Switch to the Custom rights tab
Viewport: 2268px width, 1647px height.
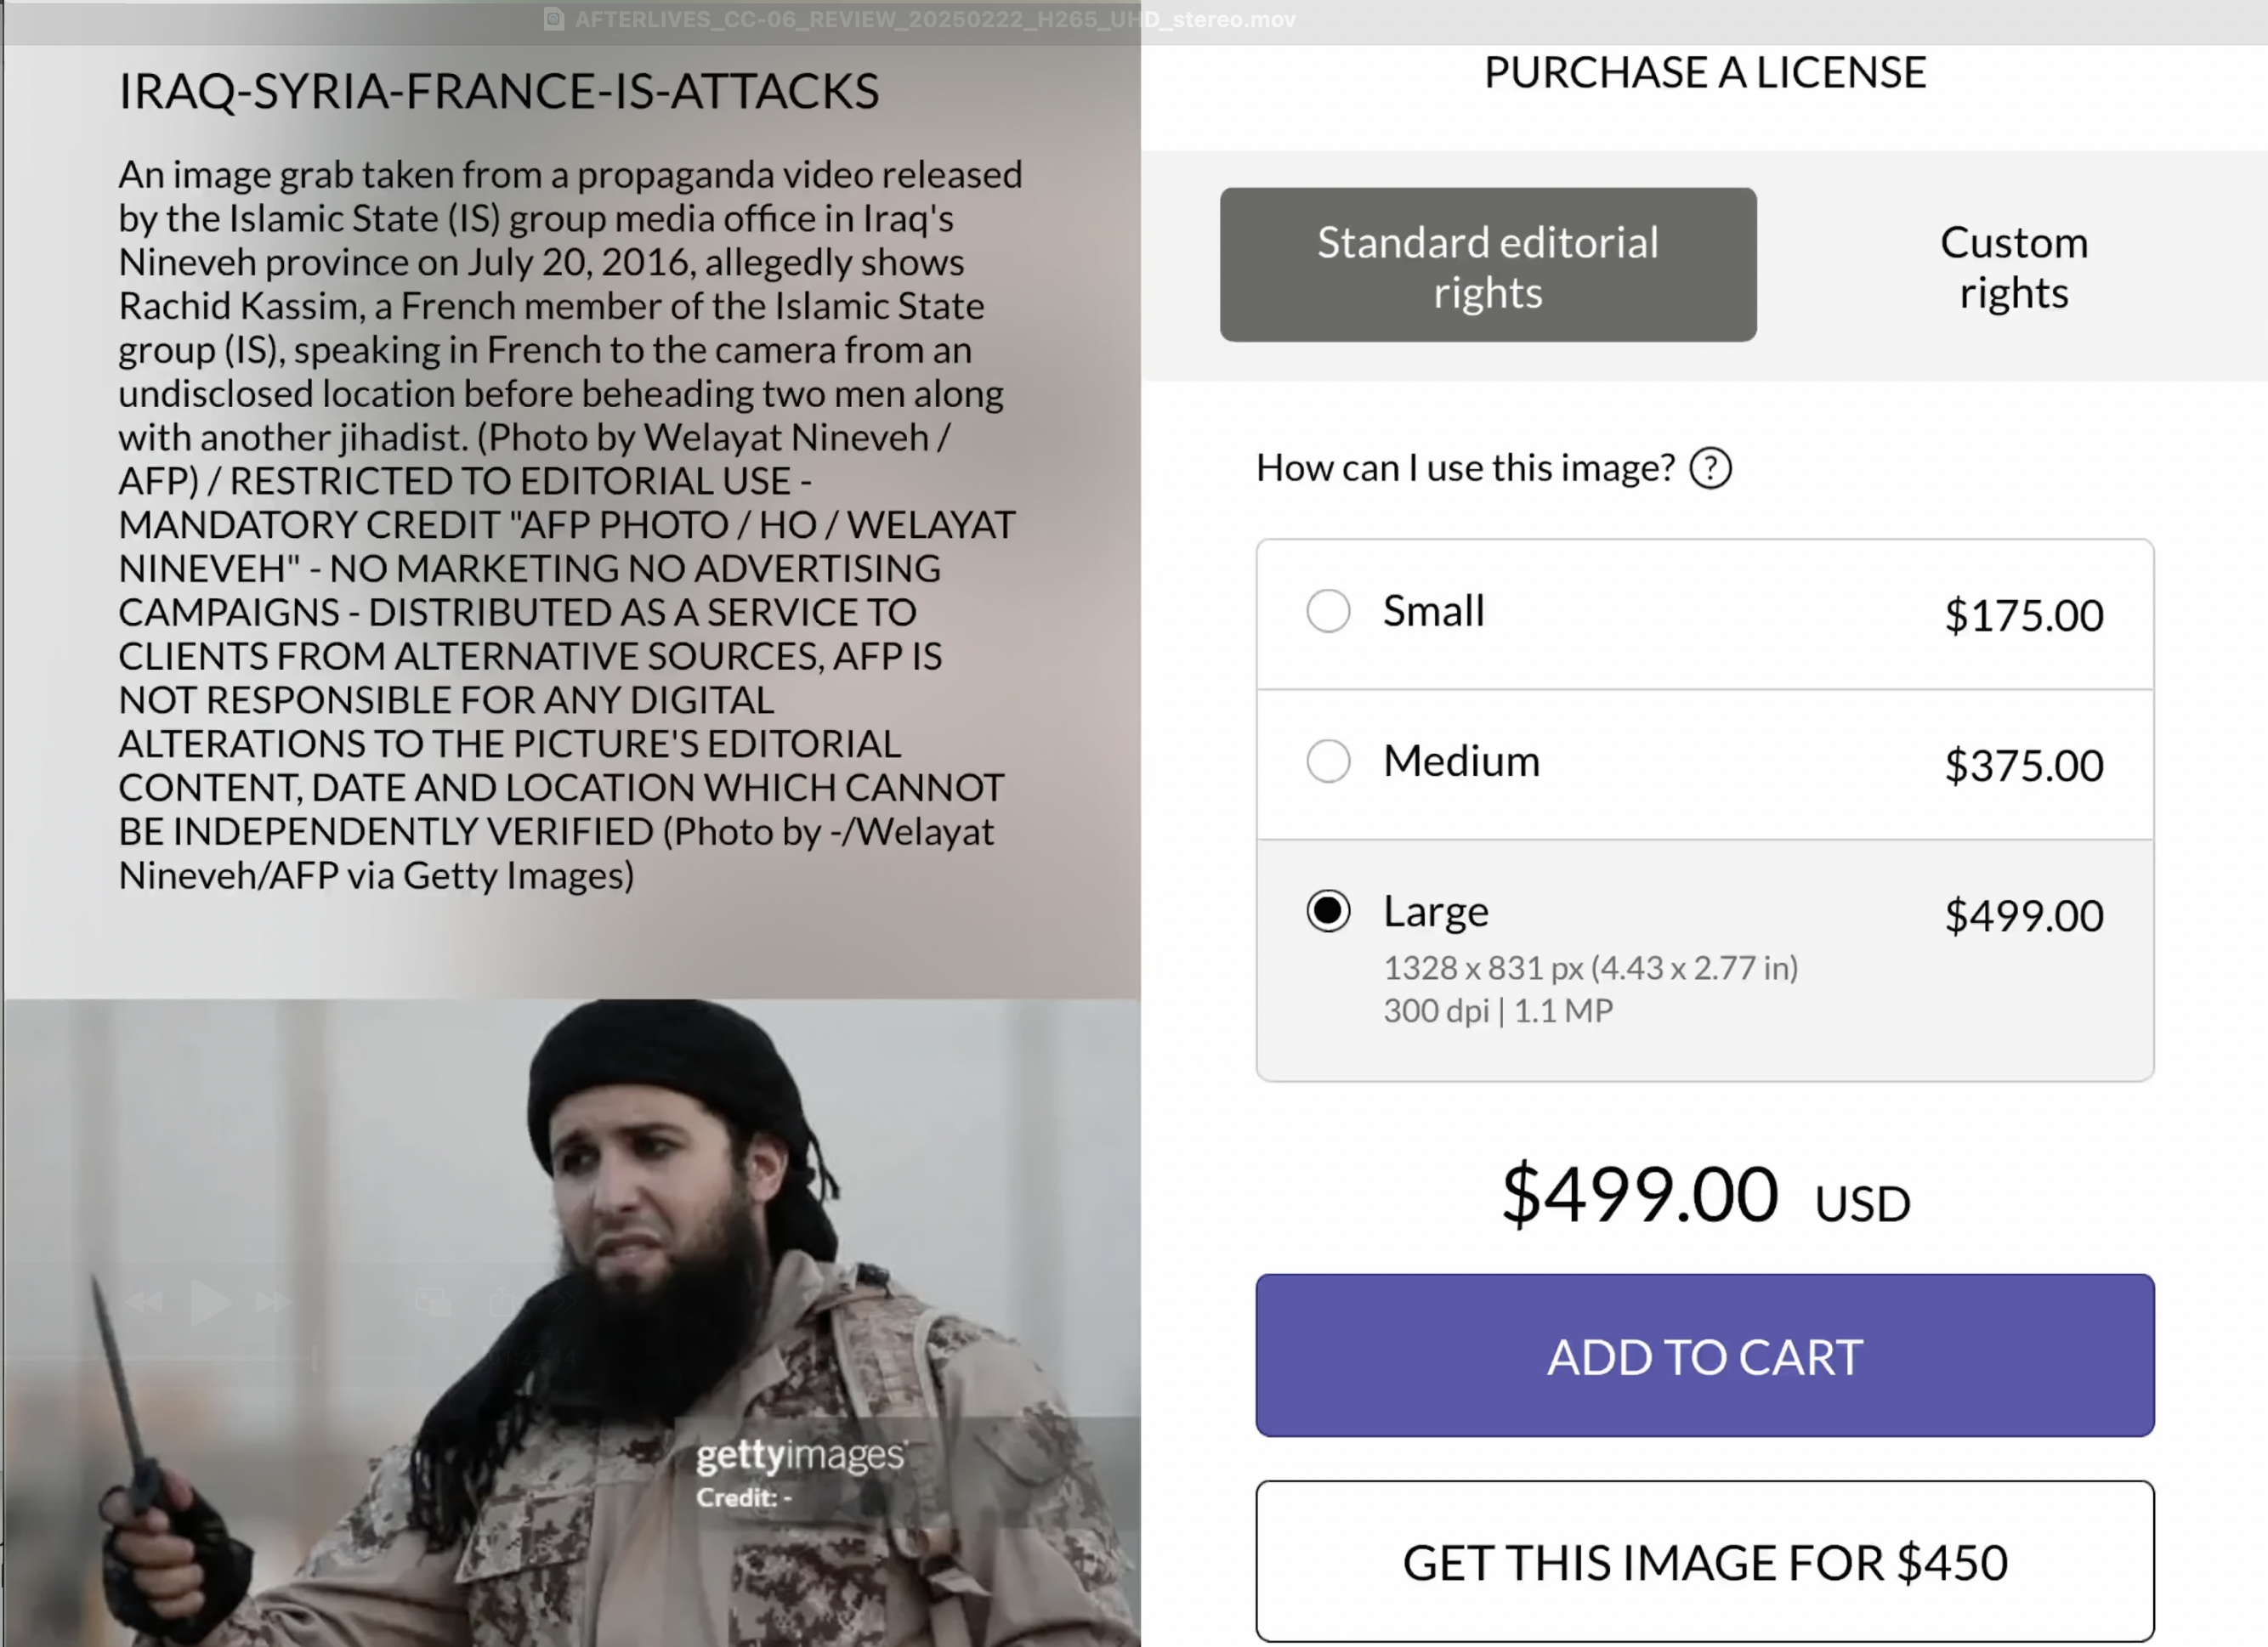(2013, 266)
